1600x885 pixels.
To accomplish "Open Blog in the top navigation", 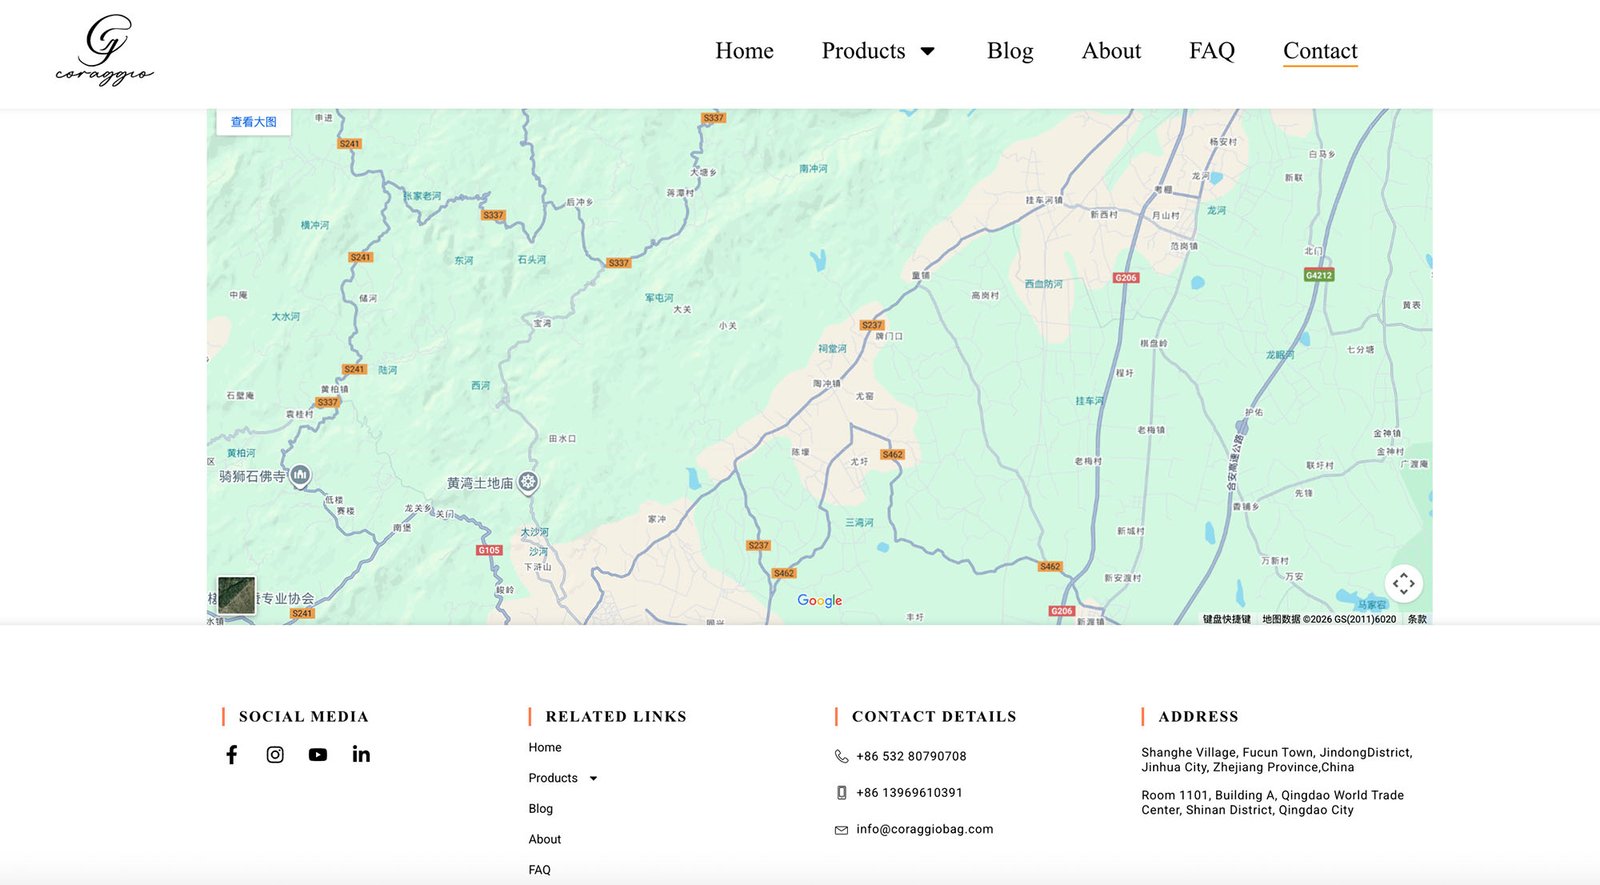I will click(1010, 51).
